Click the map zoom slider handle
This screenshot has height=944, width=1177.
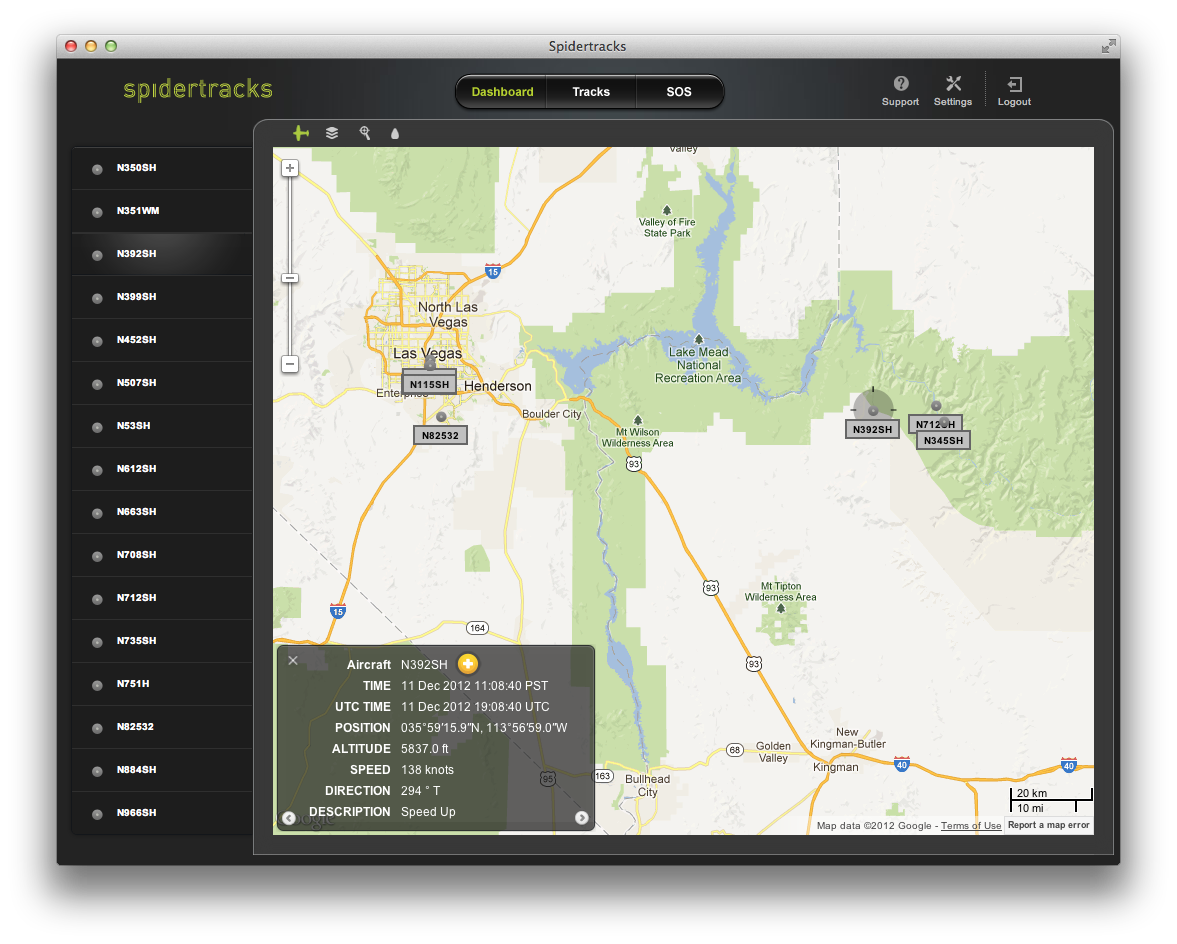[290, 278]
